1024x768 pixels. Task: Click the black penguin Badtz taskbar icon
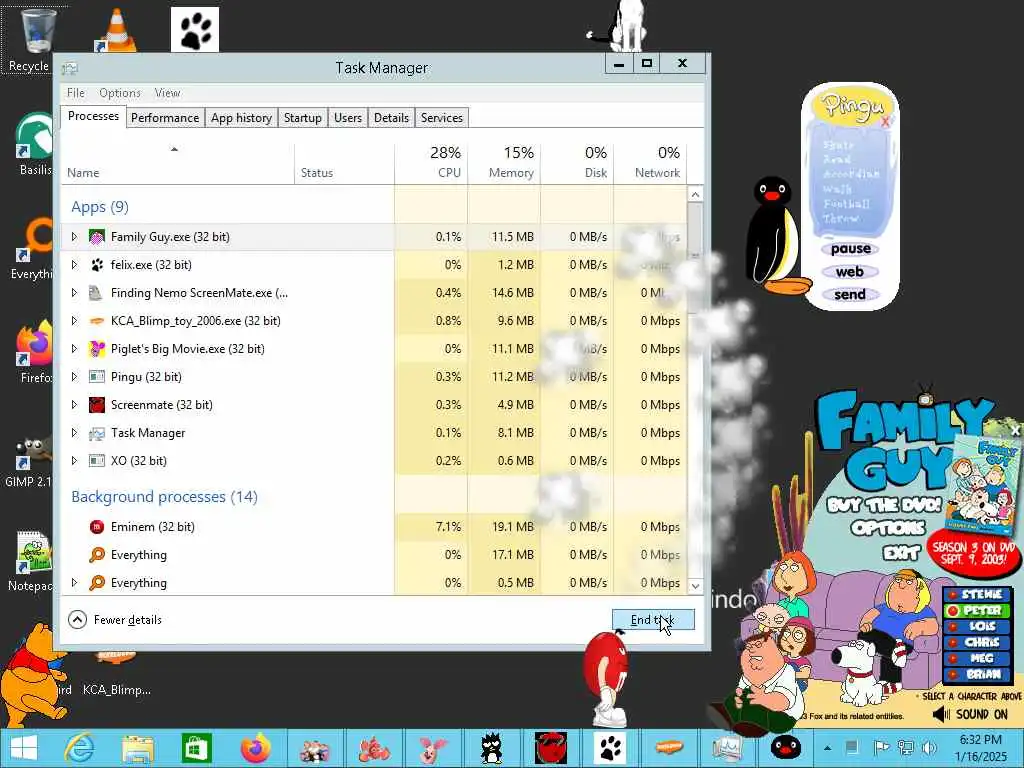coord(491,748)
